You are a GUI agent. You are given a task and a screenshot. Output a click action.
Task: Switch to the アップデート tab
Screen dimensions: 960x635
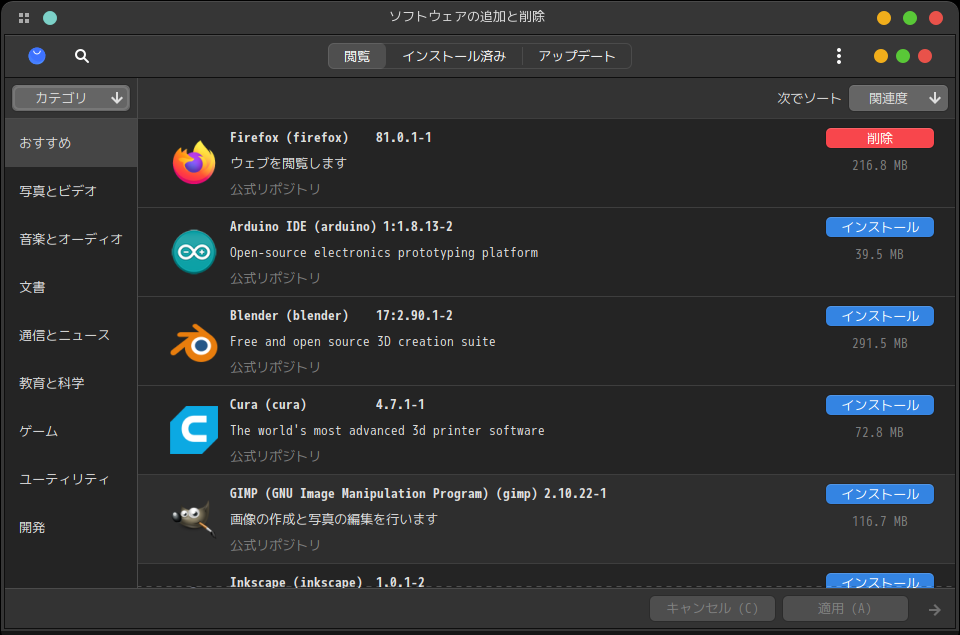click(x=577, y=56)
